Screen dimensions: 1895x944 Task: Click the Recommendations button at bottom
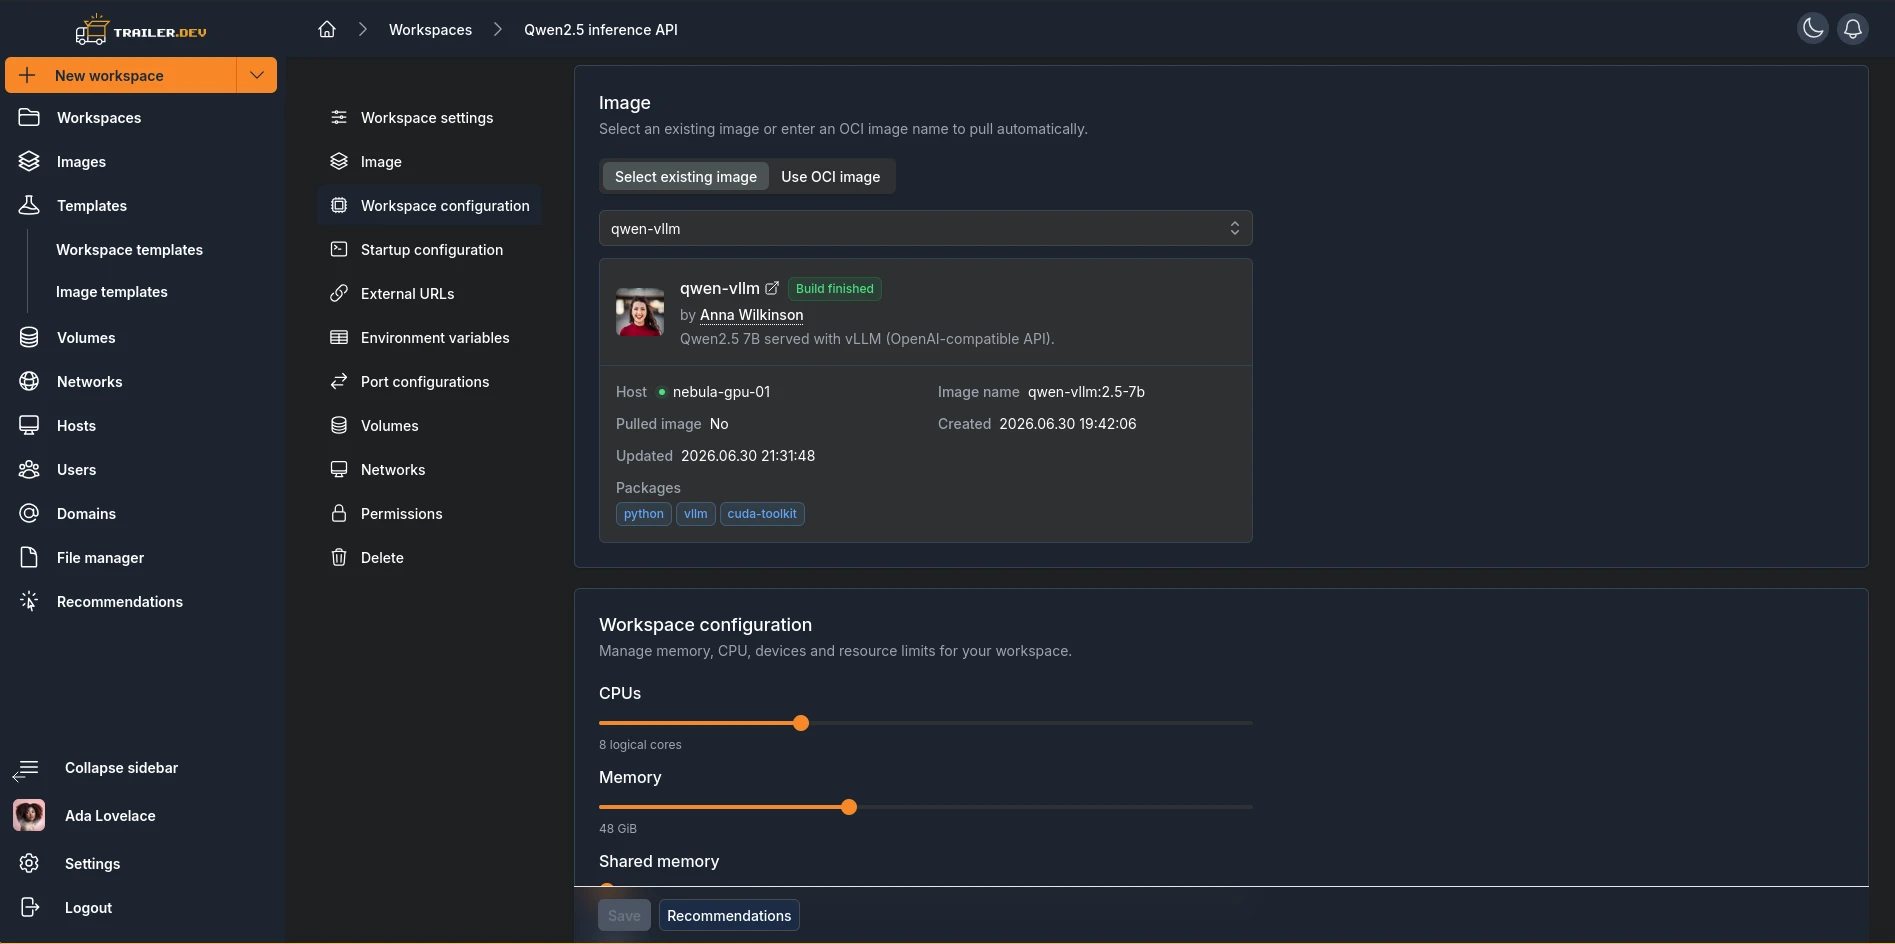pos(729,915)
